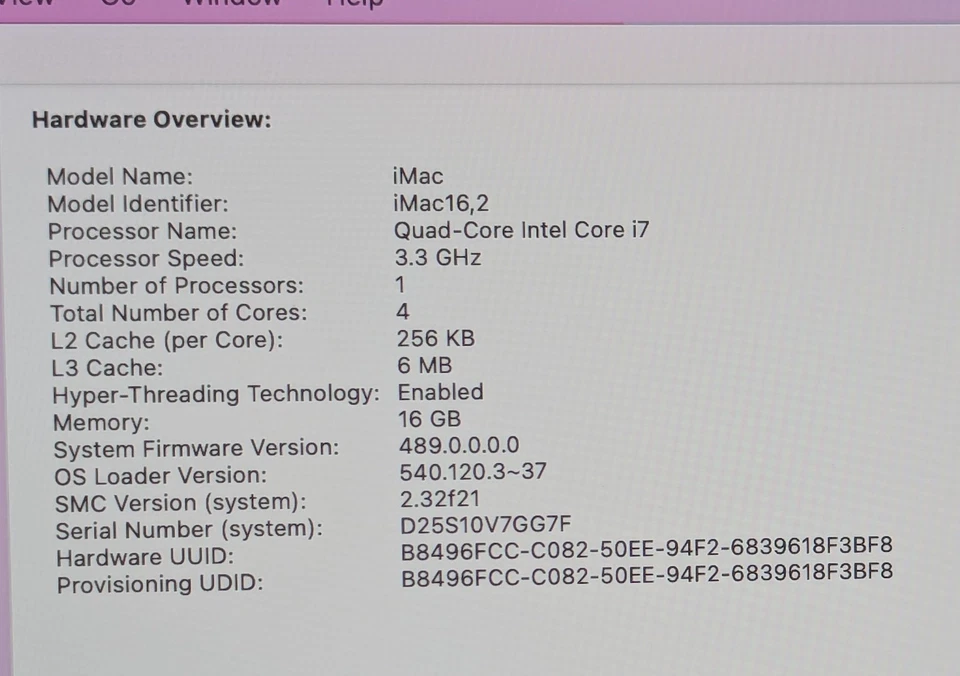Select the L3 Cache value 6 MB

(424, 365)
